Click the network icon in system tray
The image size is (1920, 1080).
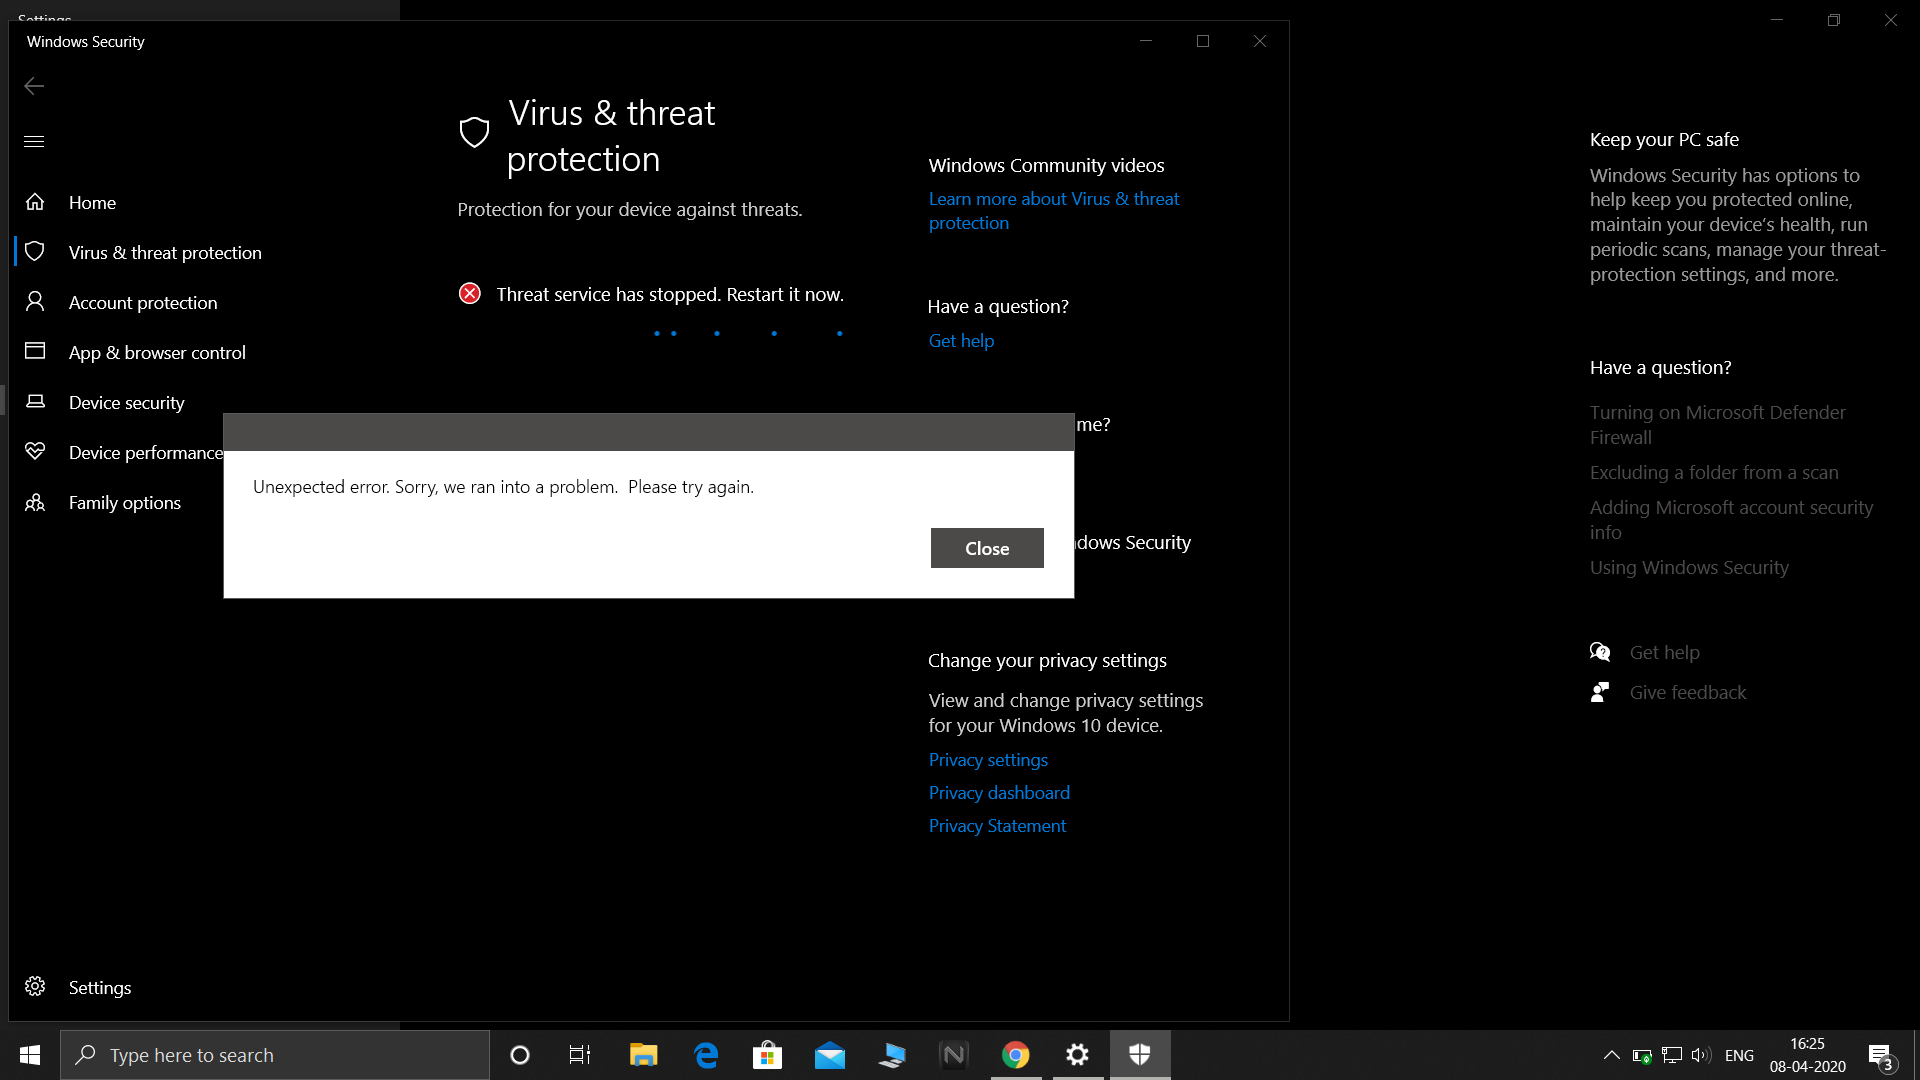(x=1671, y=1055)
